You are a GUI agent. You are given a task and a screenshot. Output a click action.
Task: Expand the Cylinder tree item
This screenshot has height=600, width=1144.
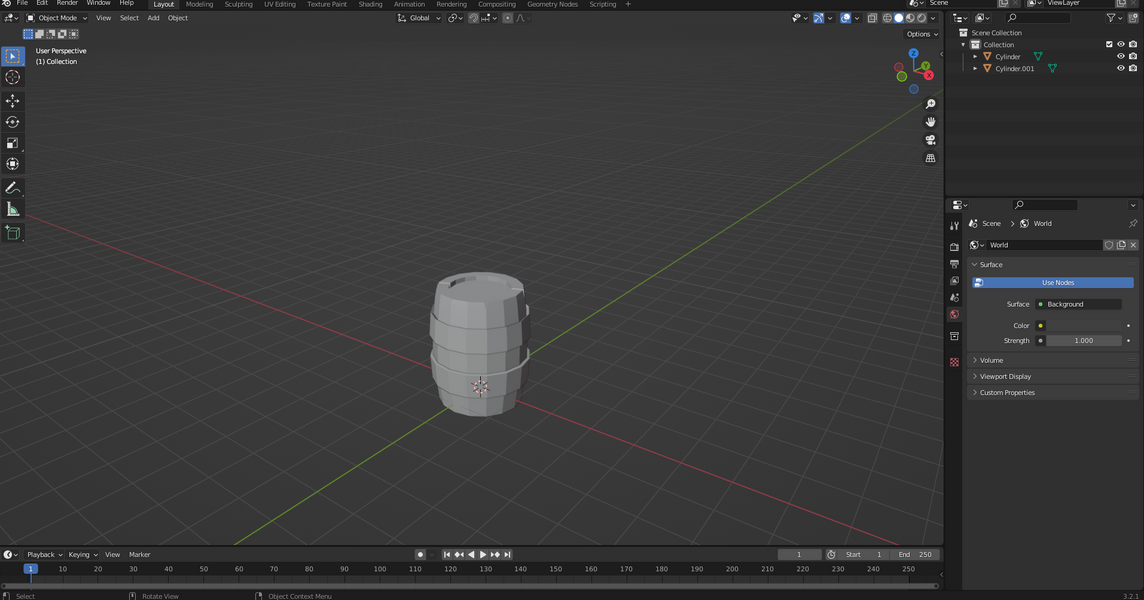point(975,56)
